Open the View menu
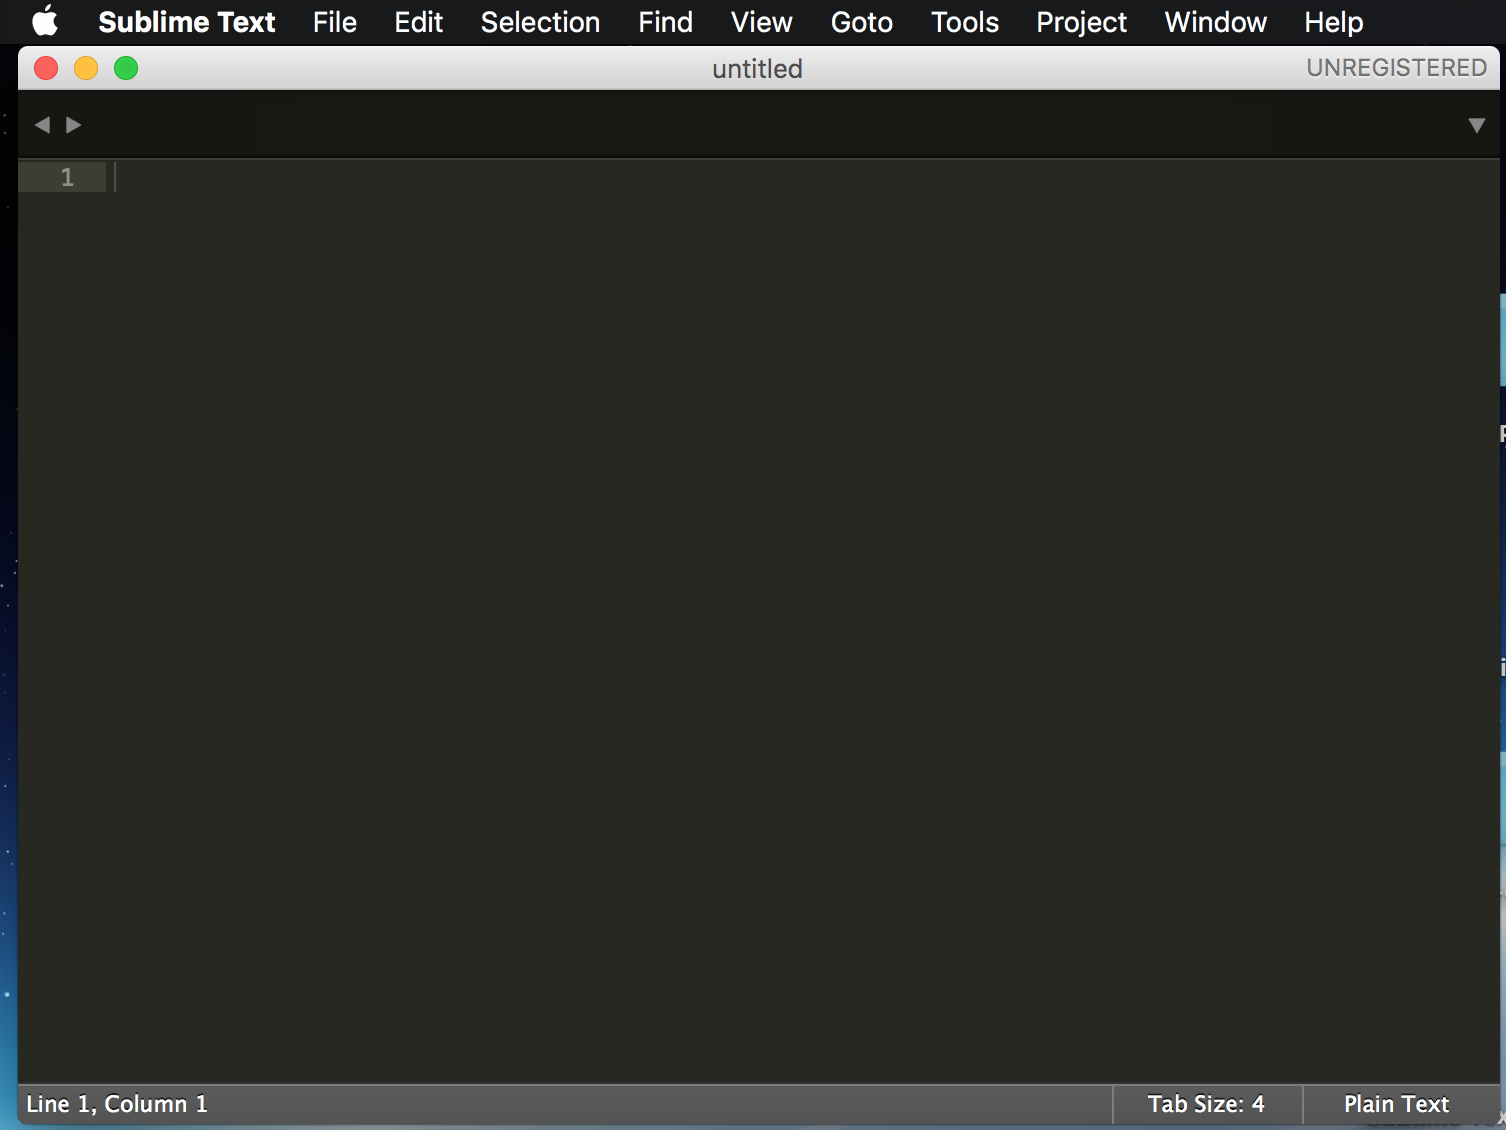 (762, 22)
